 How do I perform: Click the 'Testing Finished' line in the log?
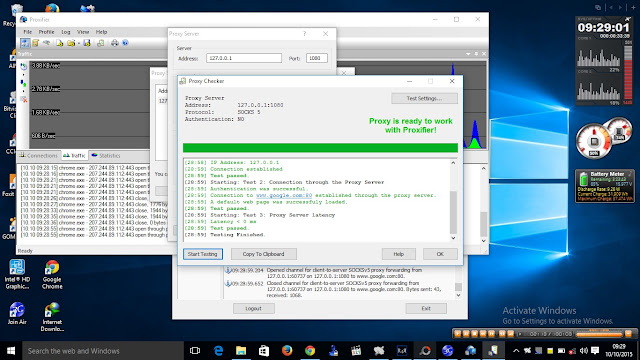(237, 235)
